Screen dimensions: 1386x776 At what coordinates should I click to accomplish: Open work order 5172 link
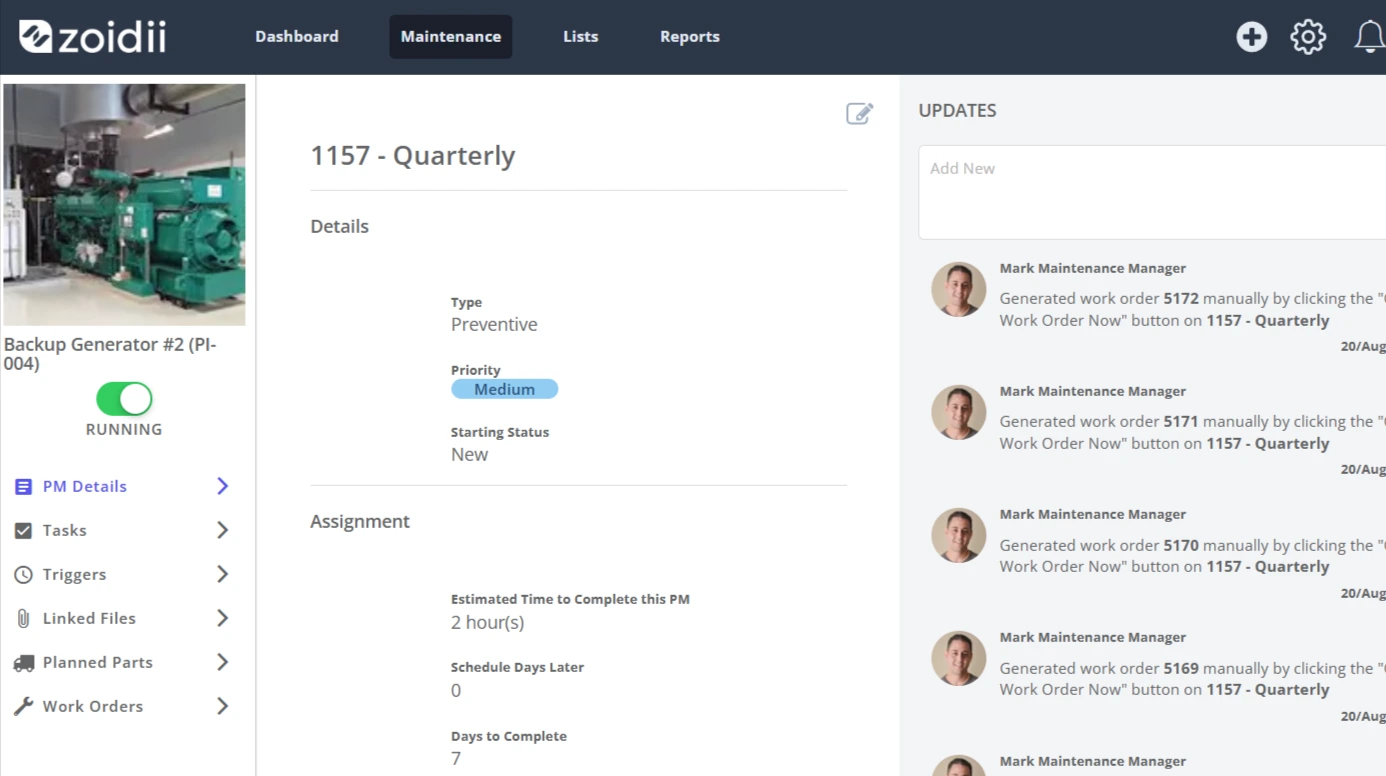click(x=1181, y=298)
